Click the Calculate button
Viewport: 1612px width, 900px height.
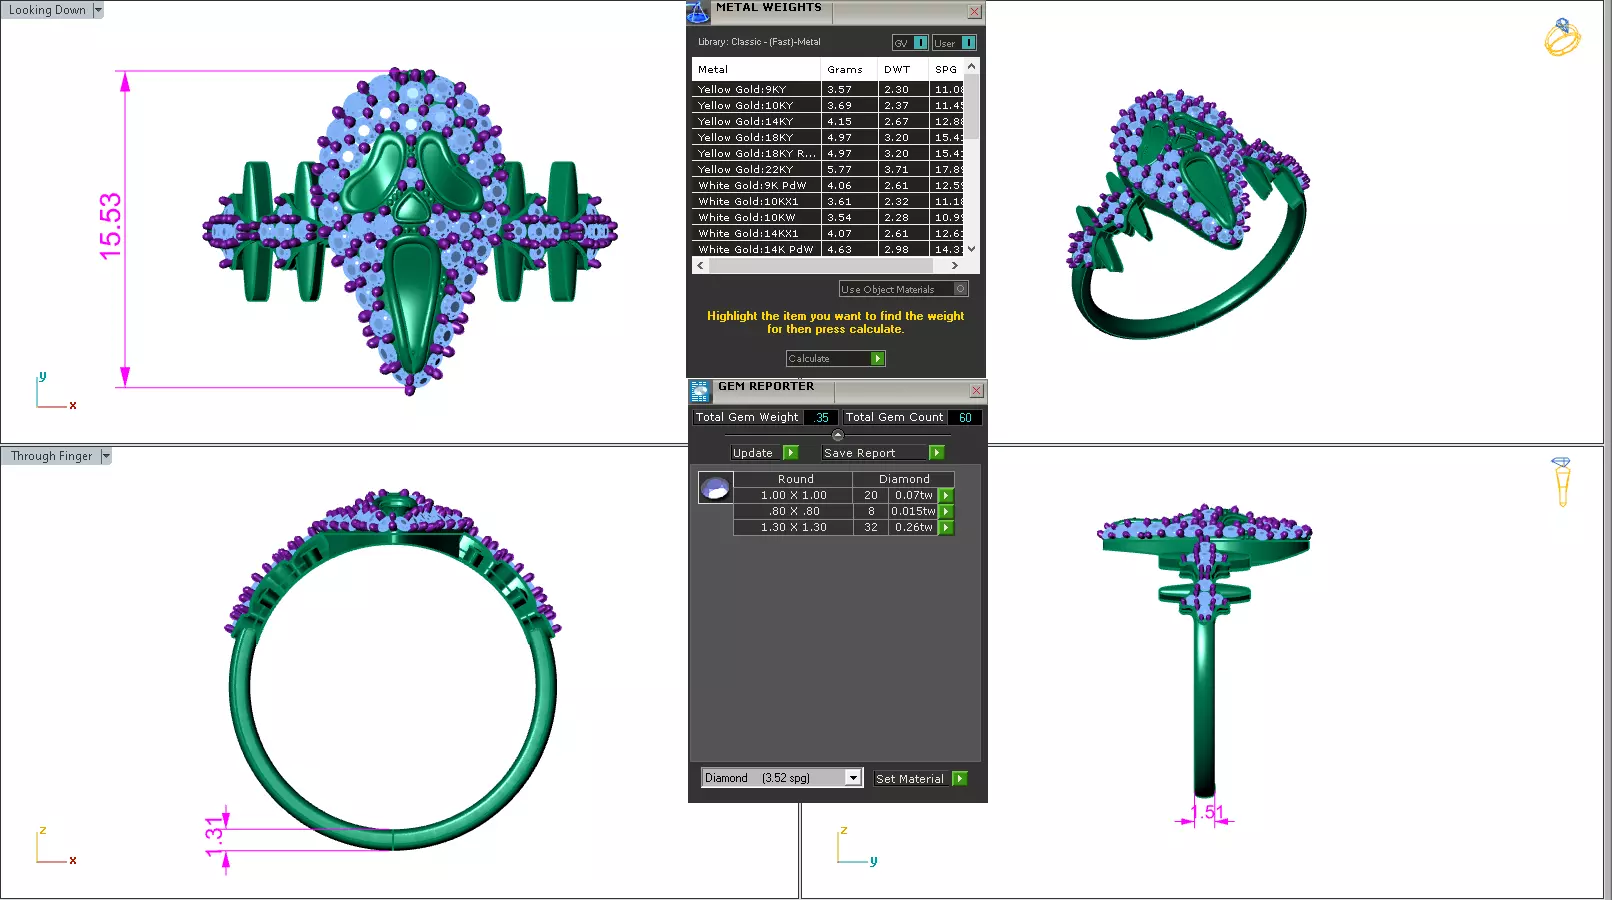(829, 359)
